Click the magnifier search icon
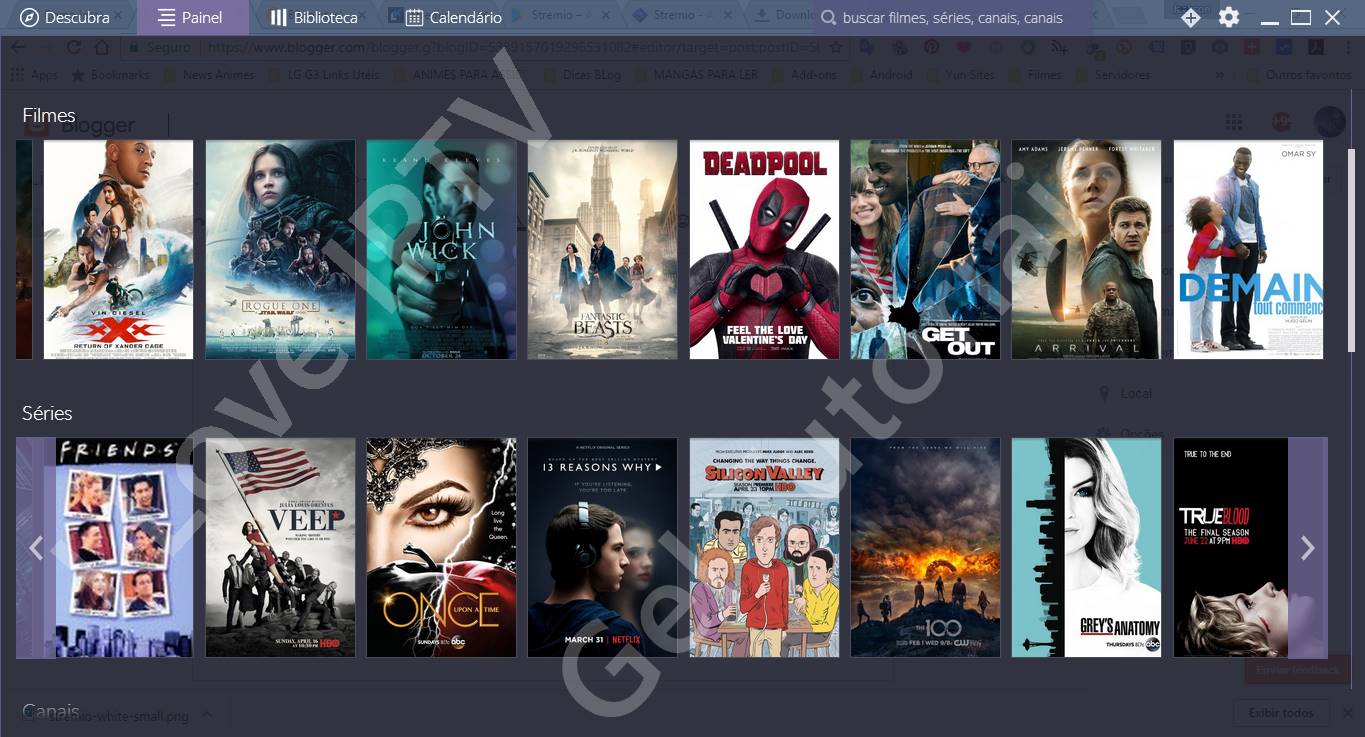The height and width of the screenshot is (737, 1365). (828, 17)
